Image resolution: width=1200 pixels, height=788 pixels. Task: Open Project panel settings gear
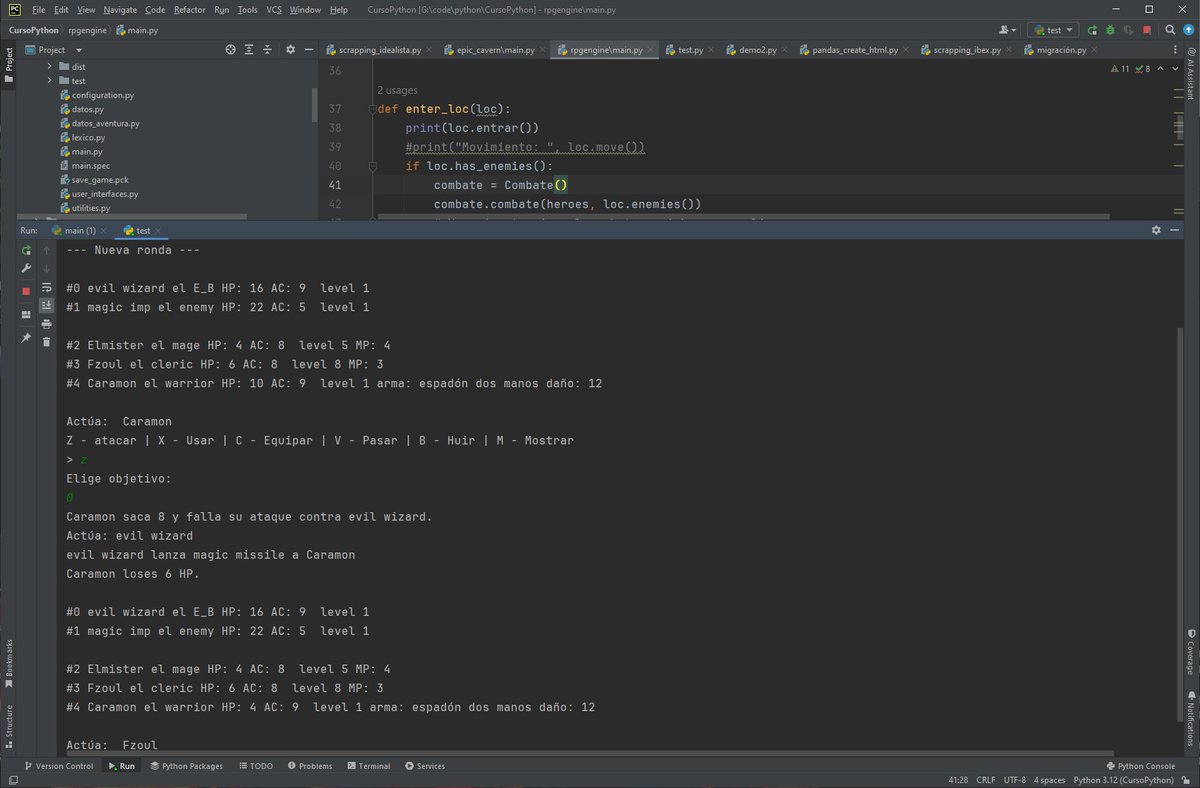291,49
